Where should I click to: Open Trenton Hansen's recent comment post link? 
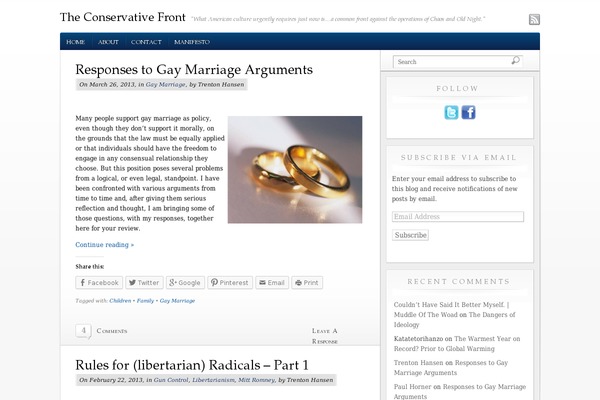coord(451,368)
